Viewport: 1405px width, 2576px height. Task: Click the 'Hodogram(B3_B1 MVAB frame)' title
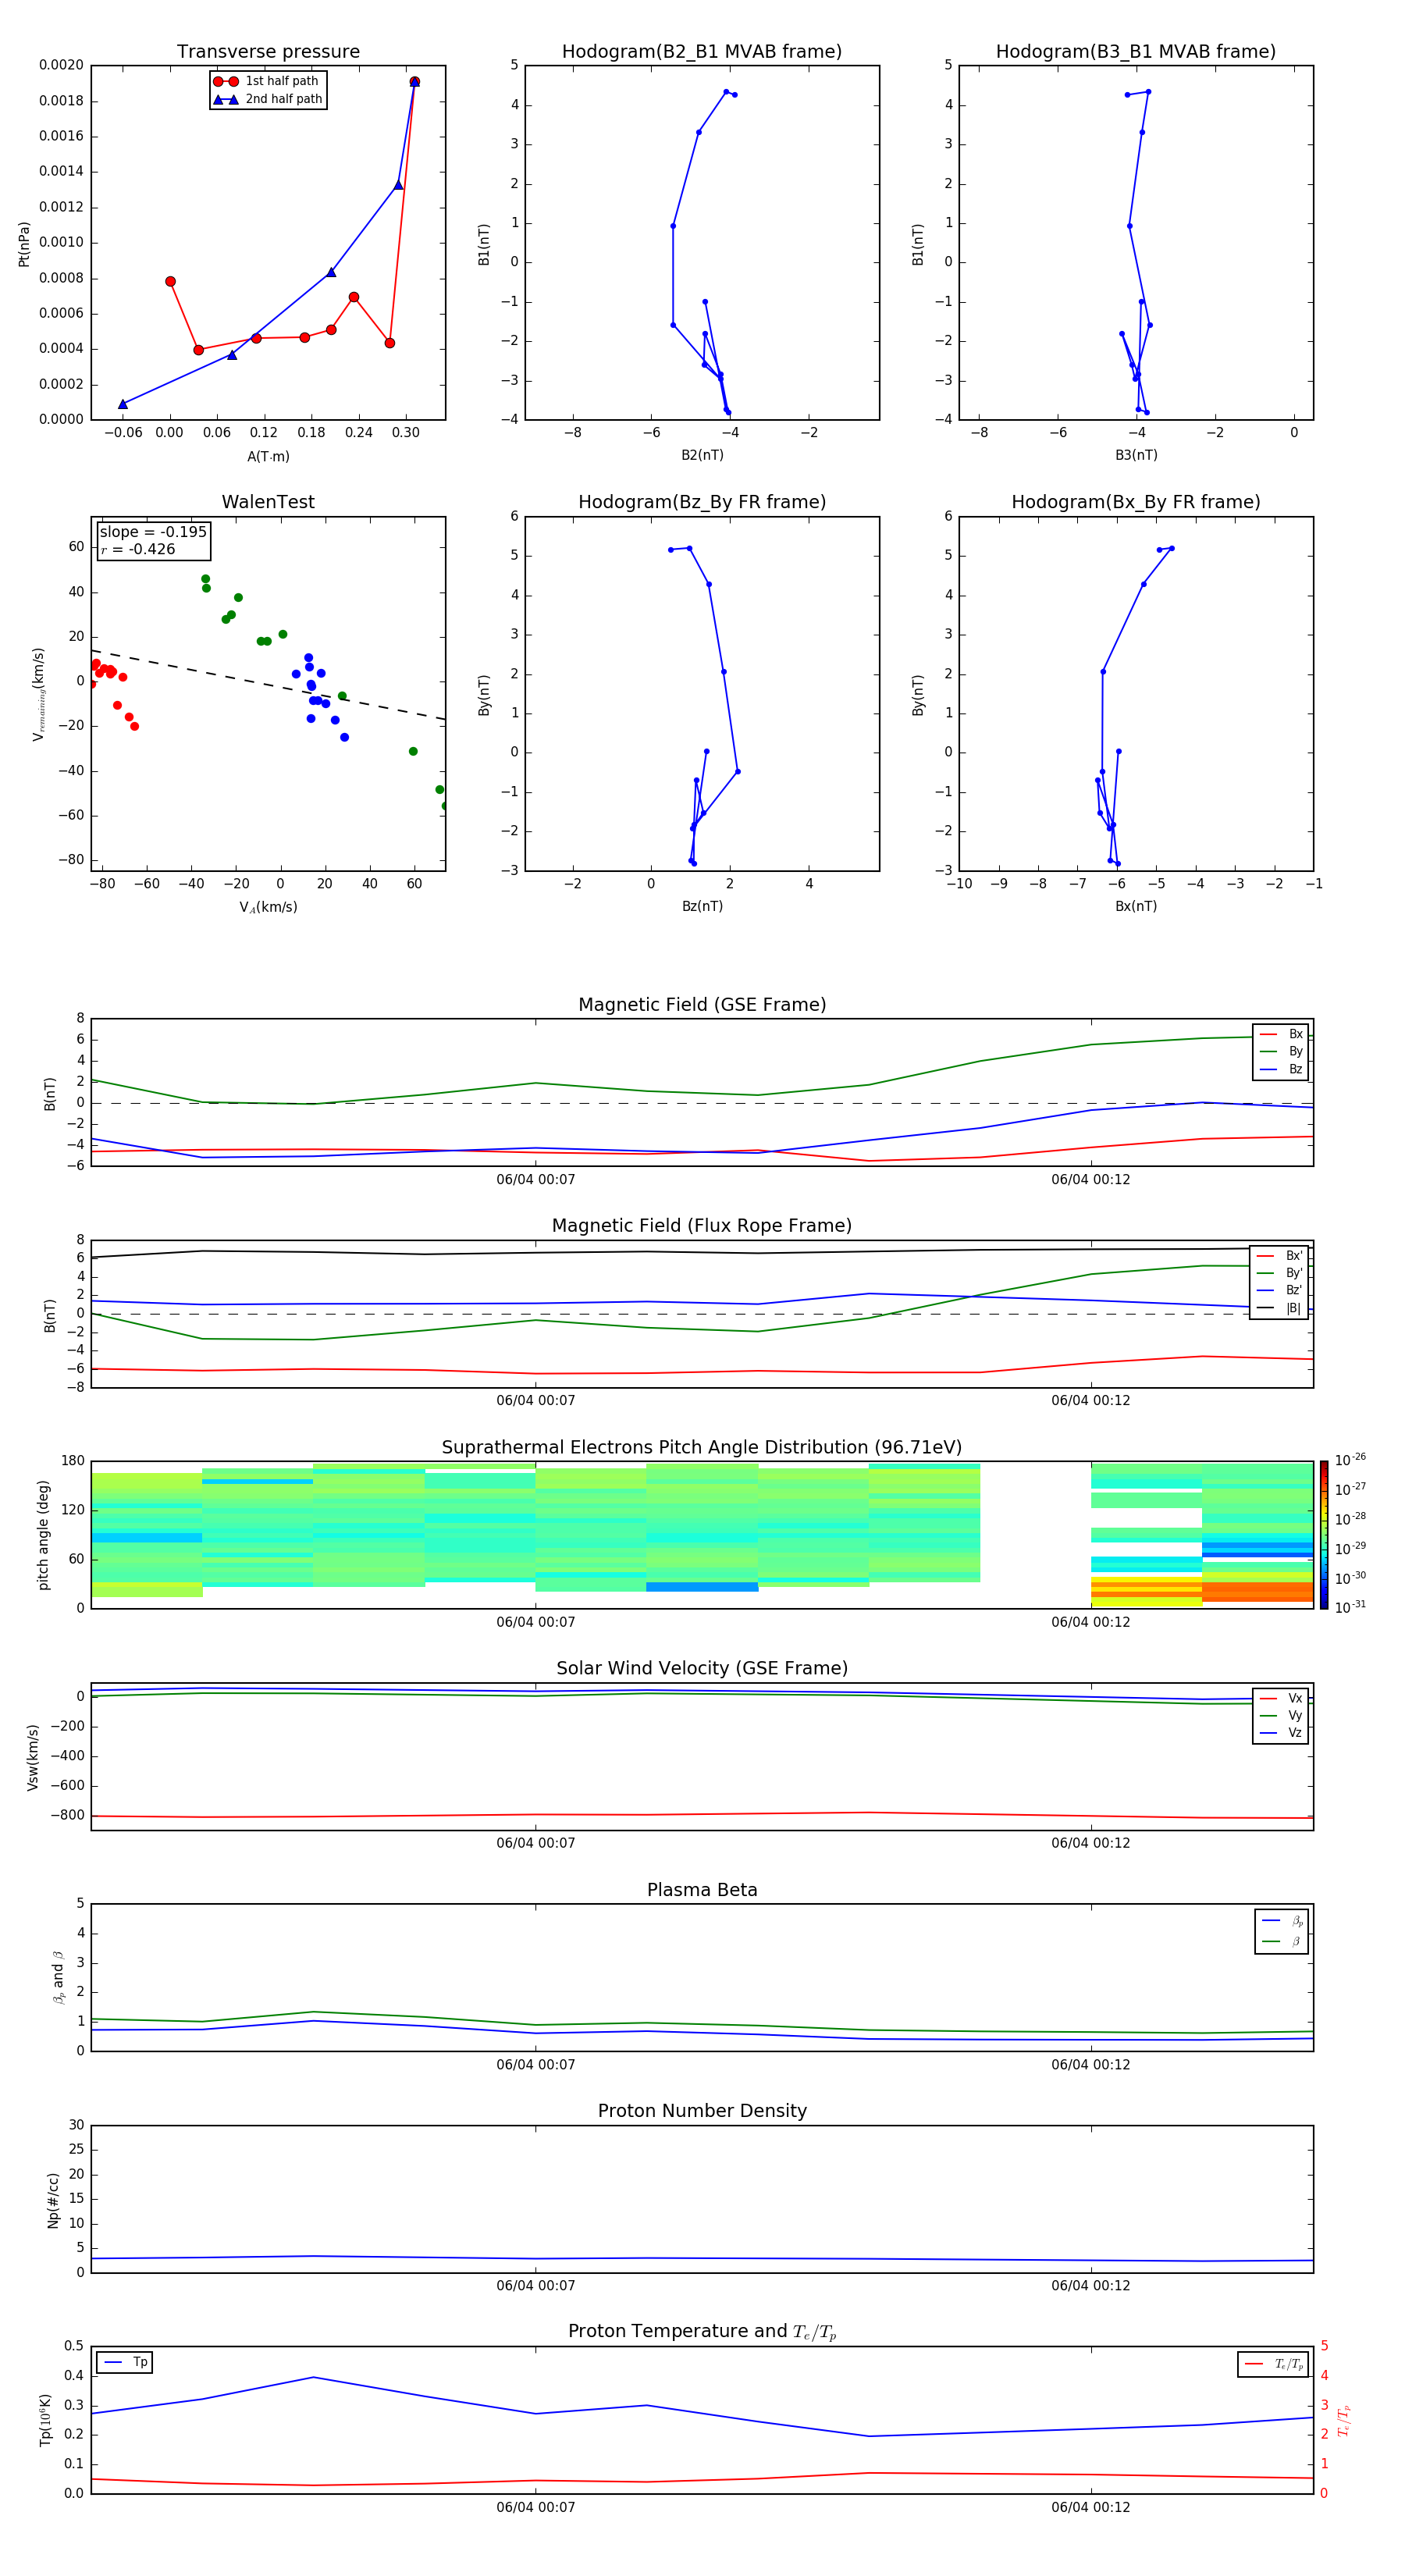click(1136, 52)
